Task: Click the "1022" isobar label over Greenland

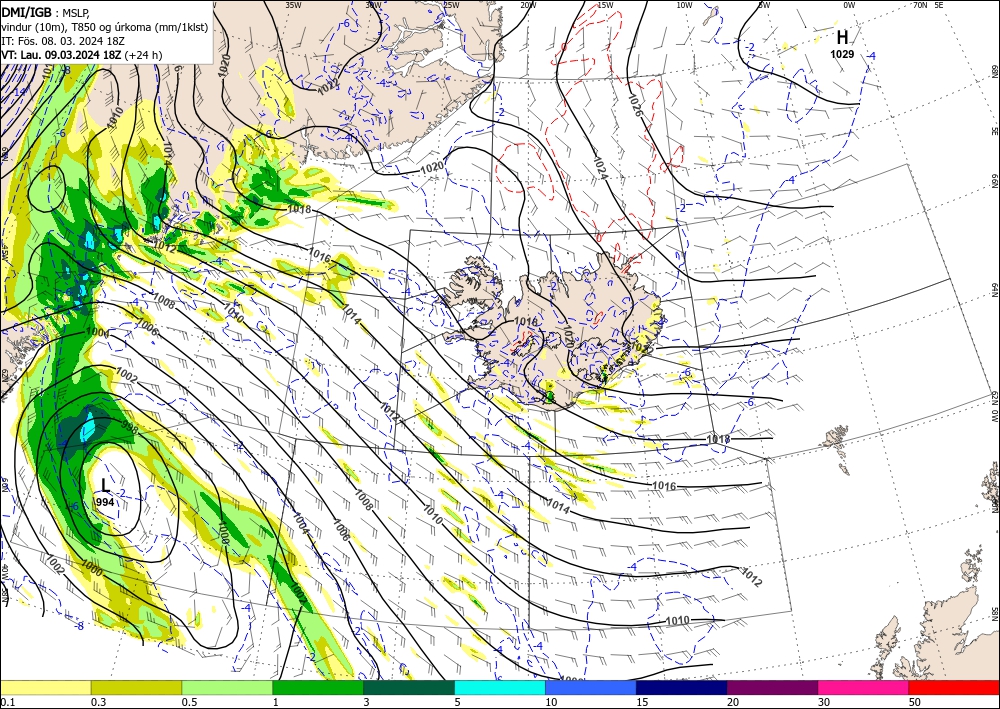Action: pyautogui.click(x=328, y=86)
